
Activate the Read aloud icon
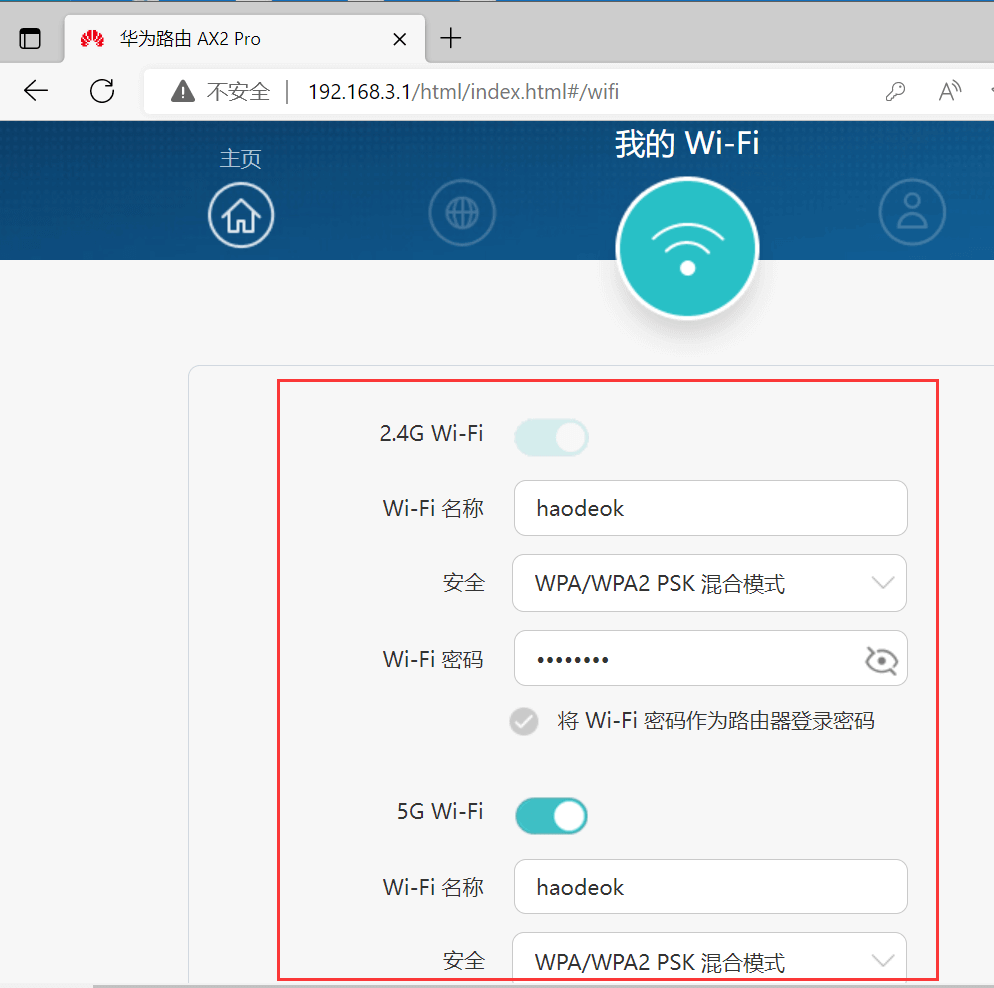point(950,91)
